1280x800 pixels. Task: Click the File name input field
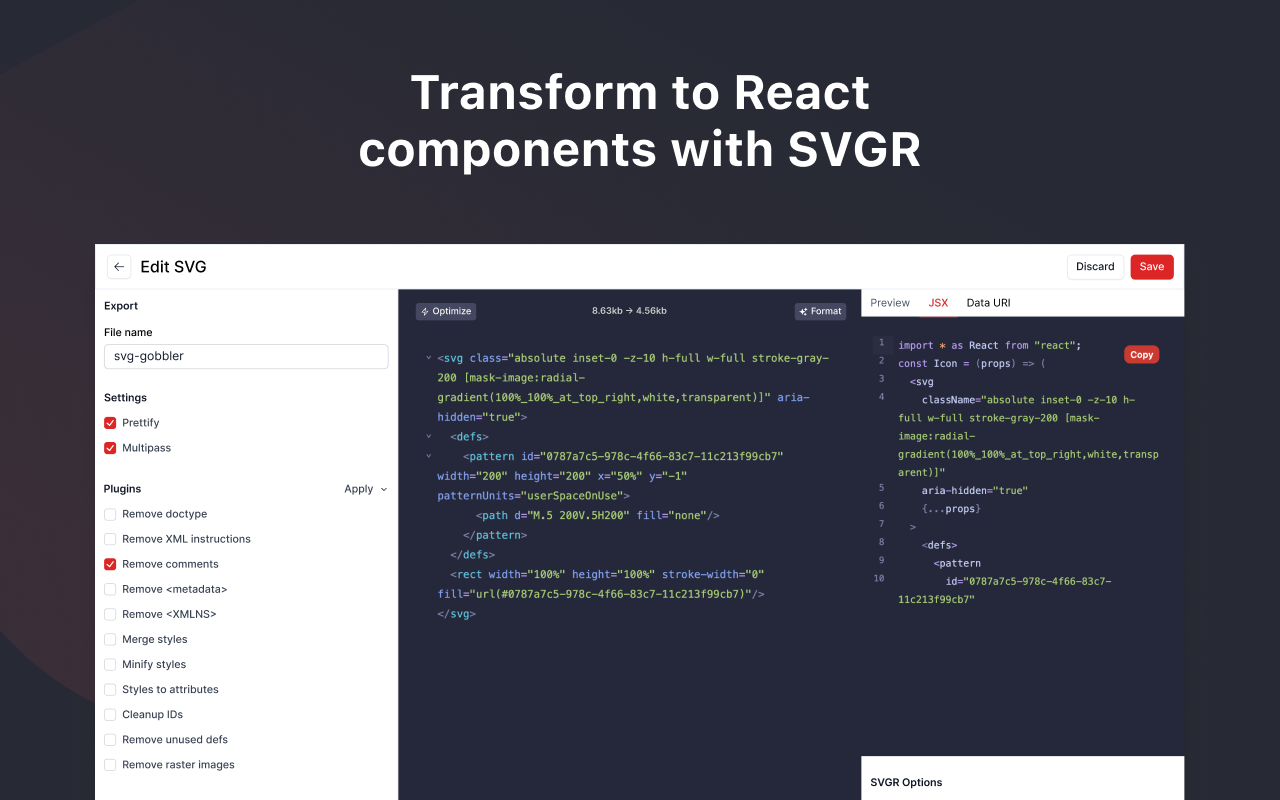pos(246,356)
